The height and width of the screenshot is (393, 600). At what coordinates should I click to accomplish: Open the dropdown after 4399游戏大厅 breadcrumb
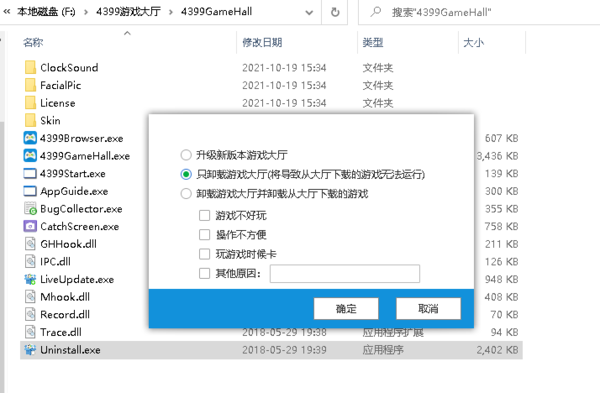coord(171,12)
